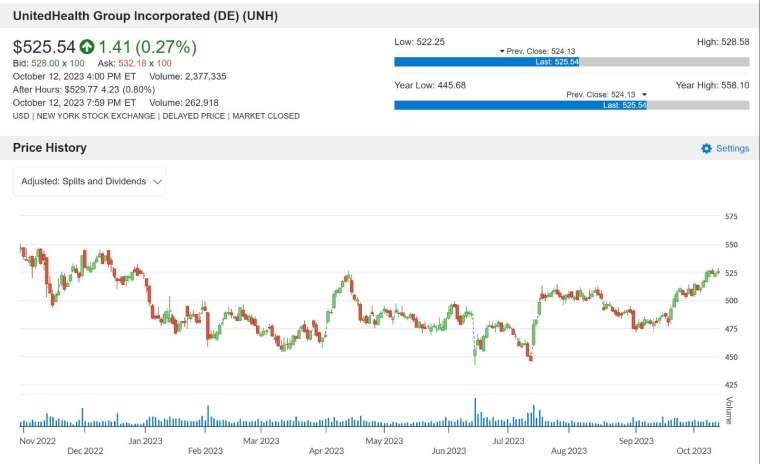Click the DELAYED PRICE text
The image size is (760, 464).
[193, 116]
